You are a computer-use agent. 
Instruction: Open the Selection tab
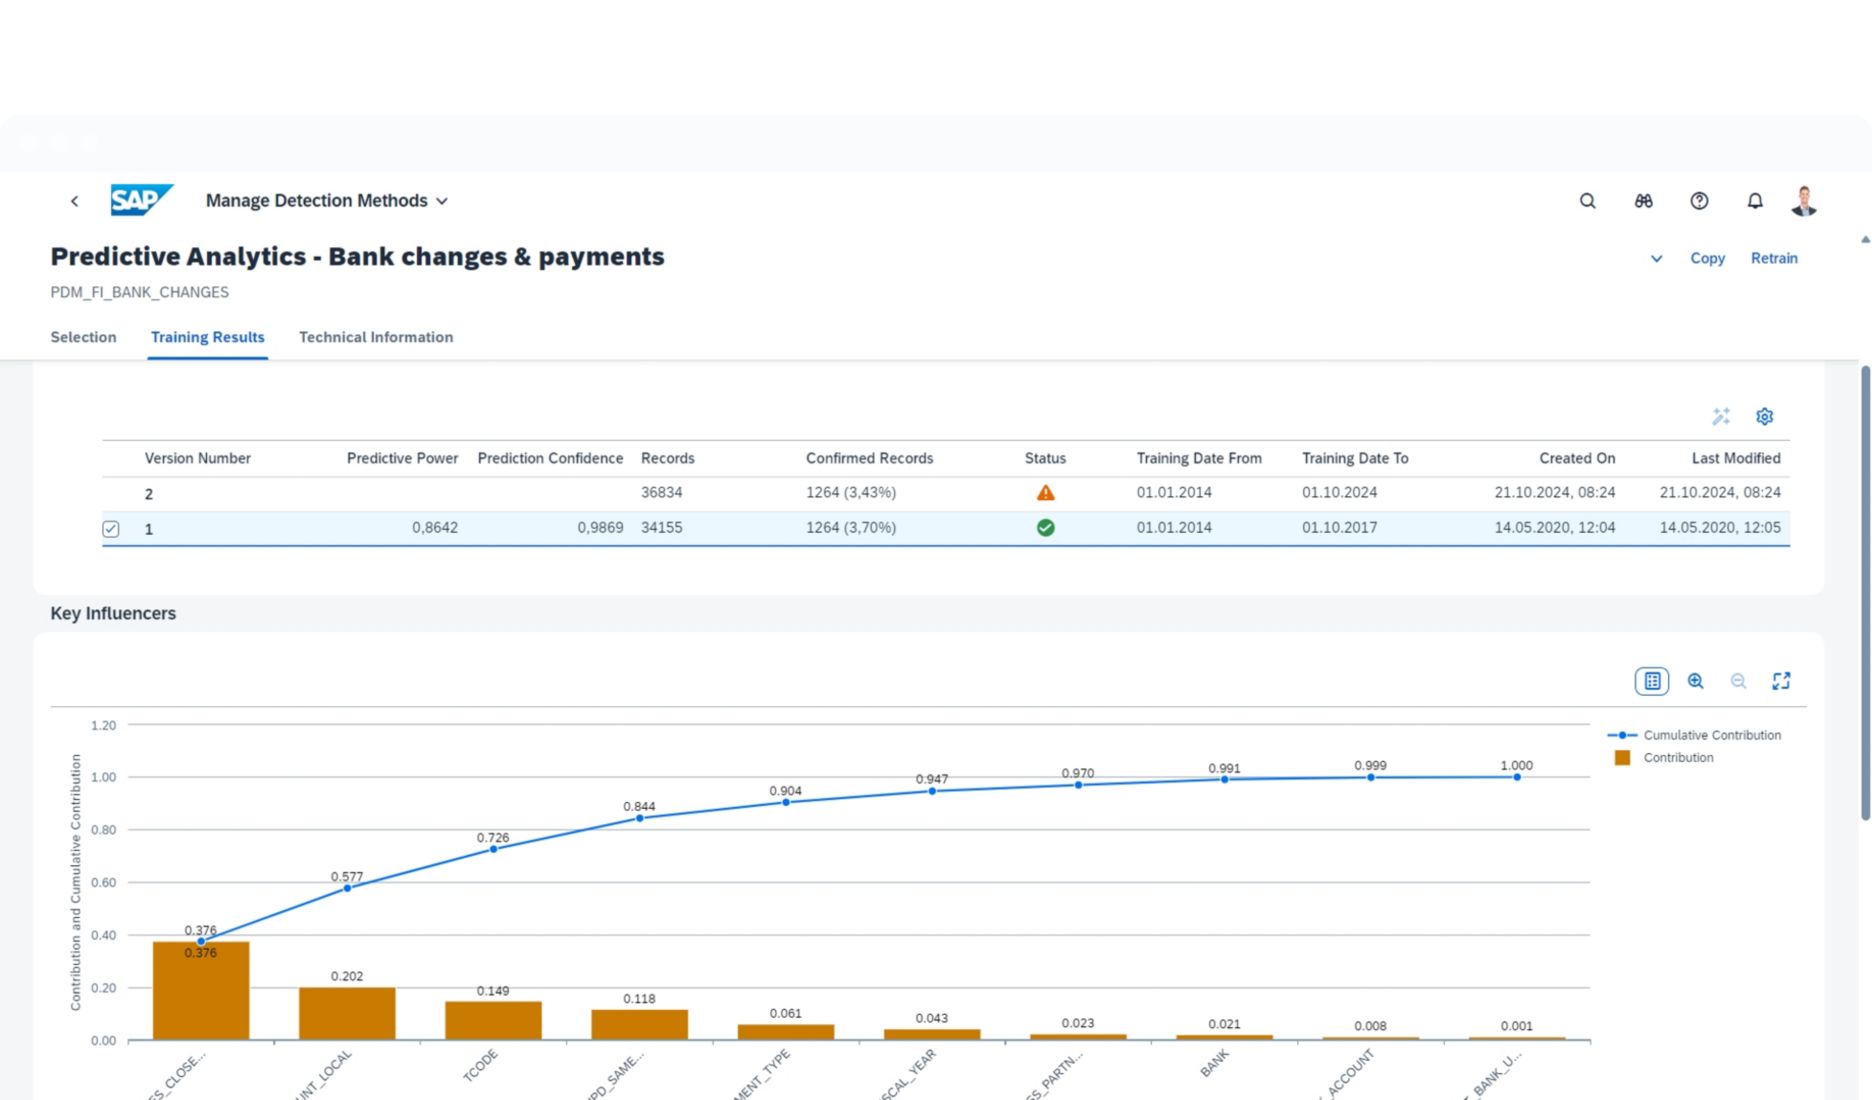(x=83, y=337)
